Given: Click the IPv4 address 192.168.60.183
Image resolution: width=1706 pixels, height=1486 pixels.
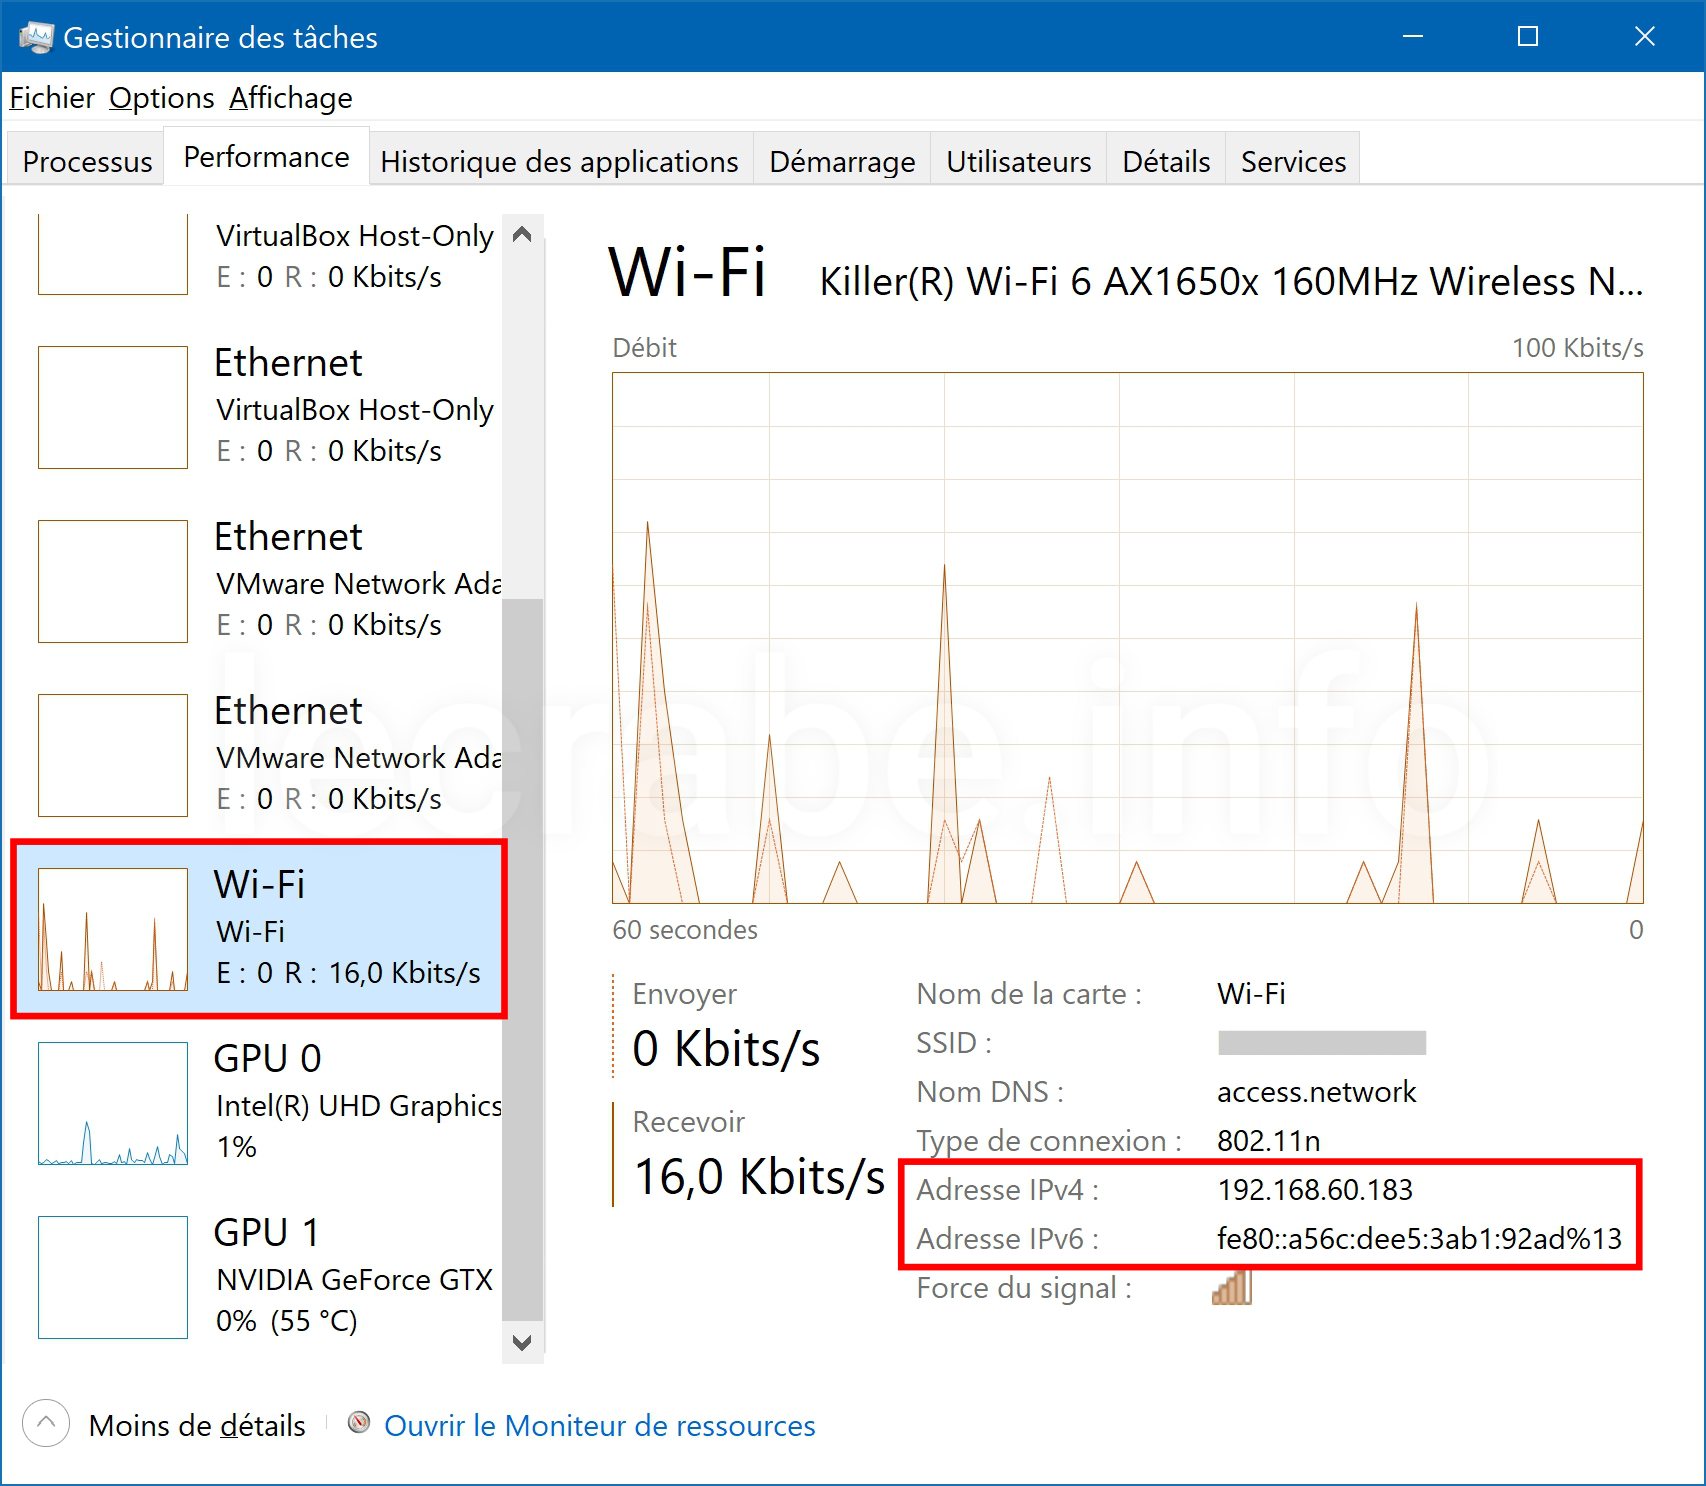Looking at the screenshot, I should (x=1315, y=1189).
